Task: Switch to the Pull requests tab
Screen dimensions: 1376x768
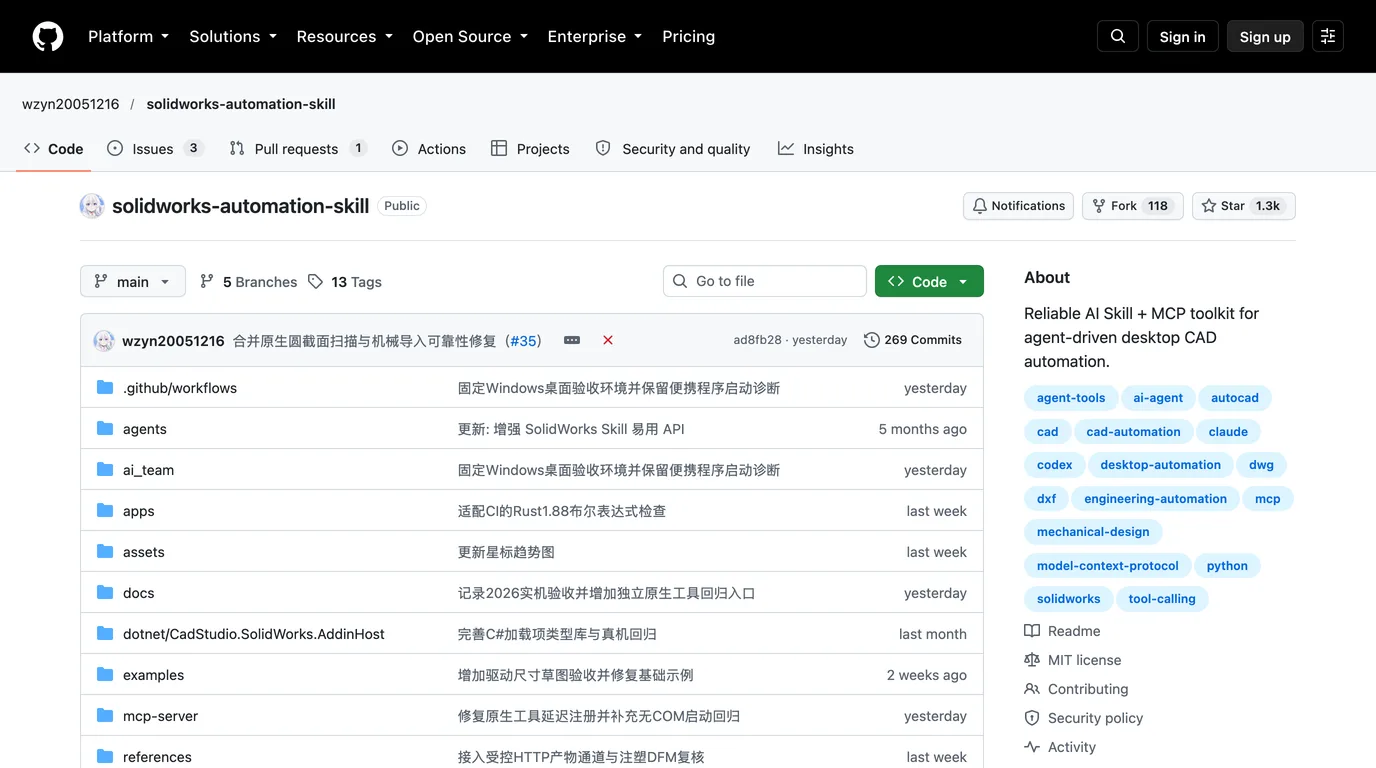Action: pos(298,149)
